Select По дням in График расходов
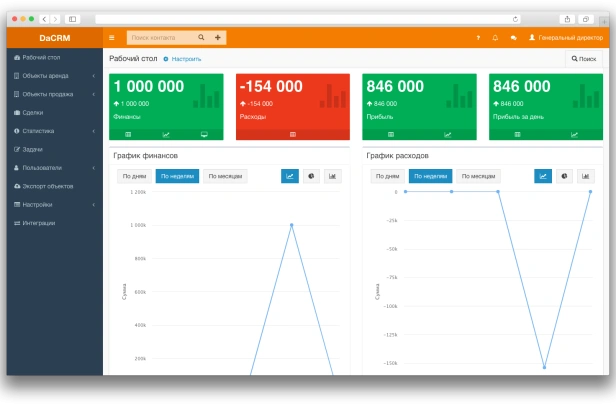Image resolution: width=616 pixels, height=405 pixels. pos(386,176)
